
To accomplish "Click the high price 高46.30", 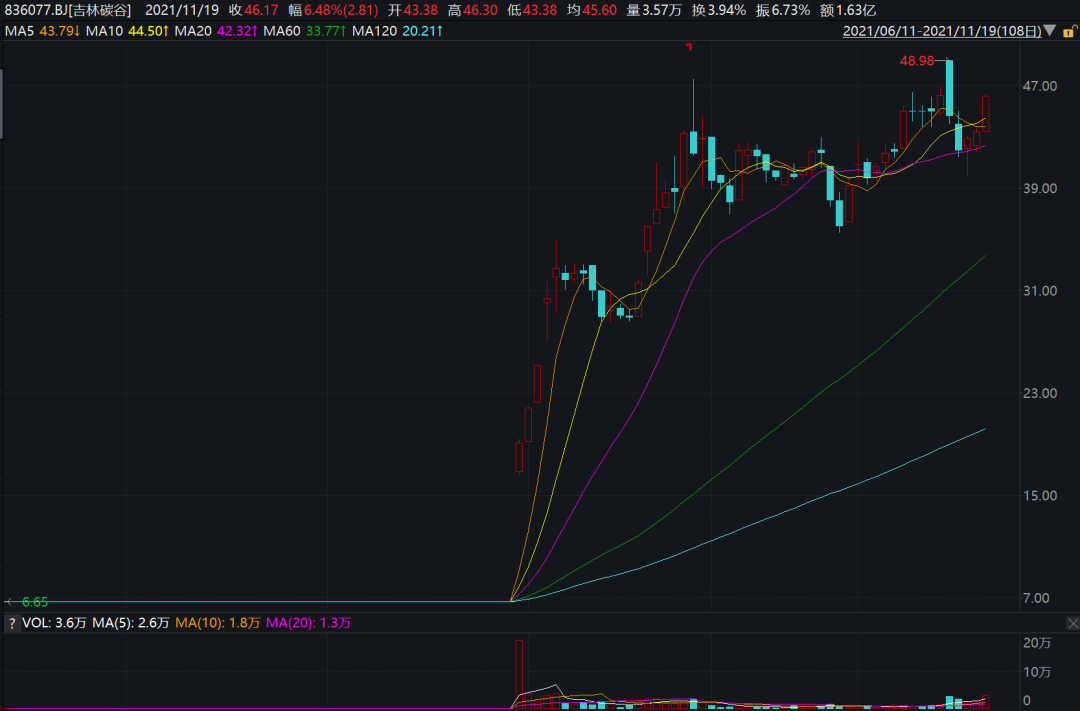I will point(472,10).
